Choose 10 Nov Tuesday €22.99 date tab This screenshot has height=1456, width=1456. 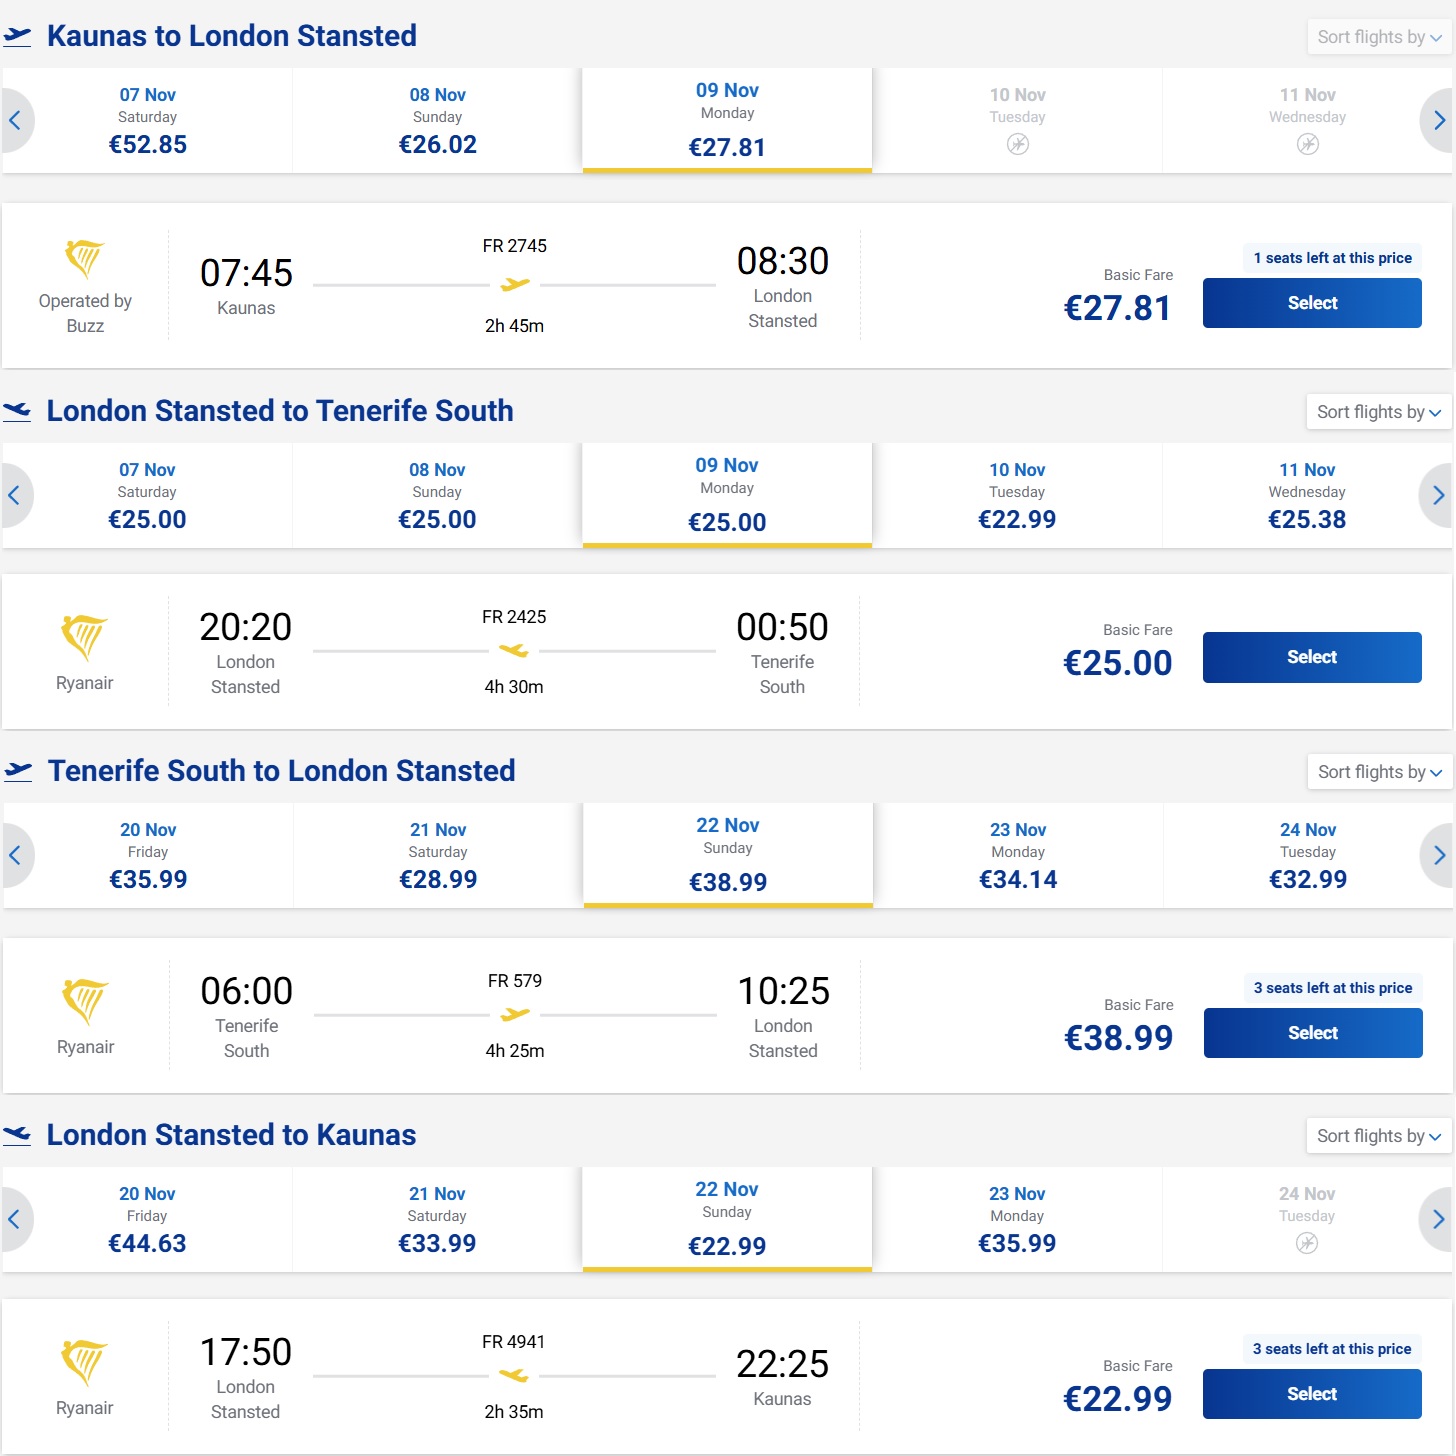coord(1017,496)
